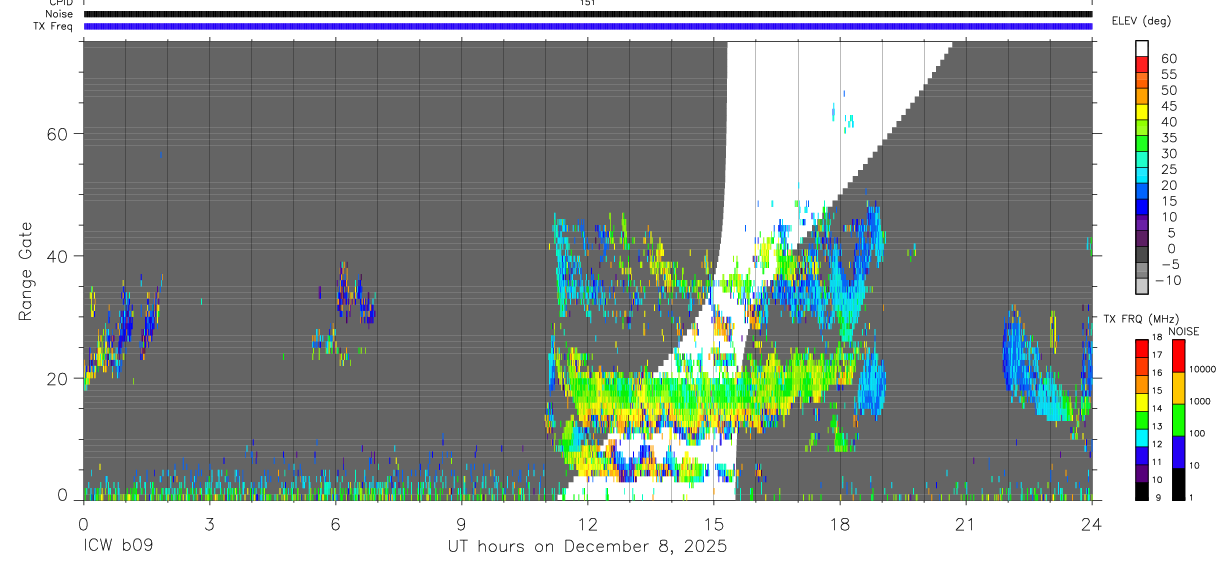Viewport: 1228px width, 567px height.
Task: Click the '40' label on the ELEV scale
Action: (x=1168, y=122)
